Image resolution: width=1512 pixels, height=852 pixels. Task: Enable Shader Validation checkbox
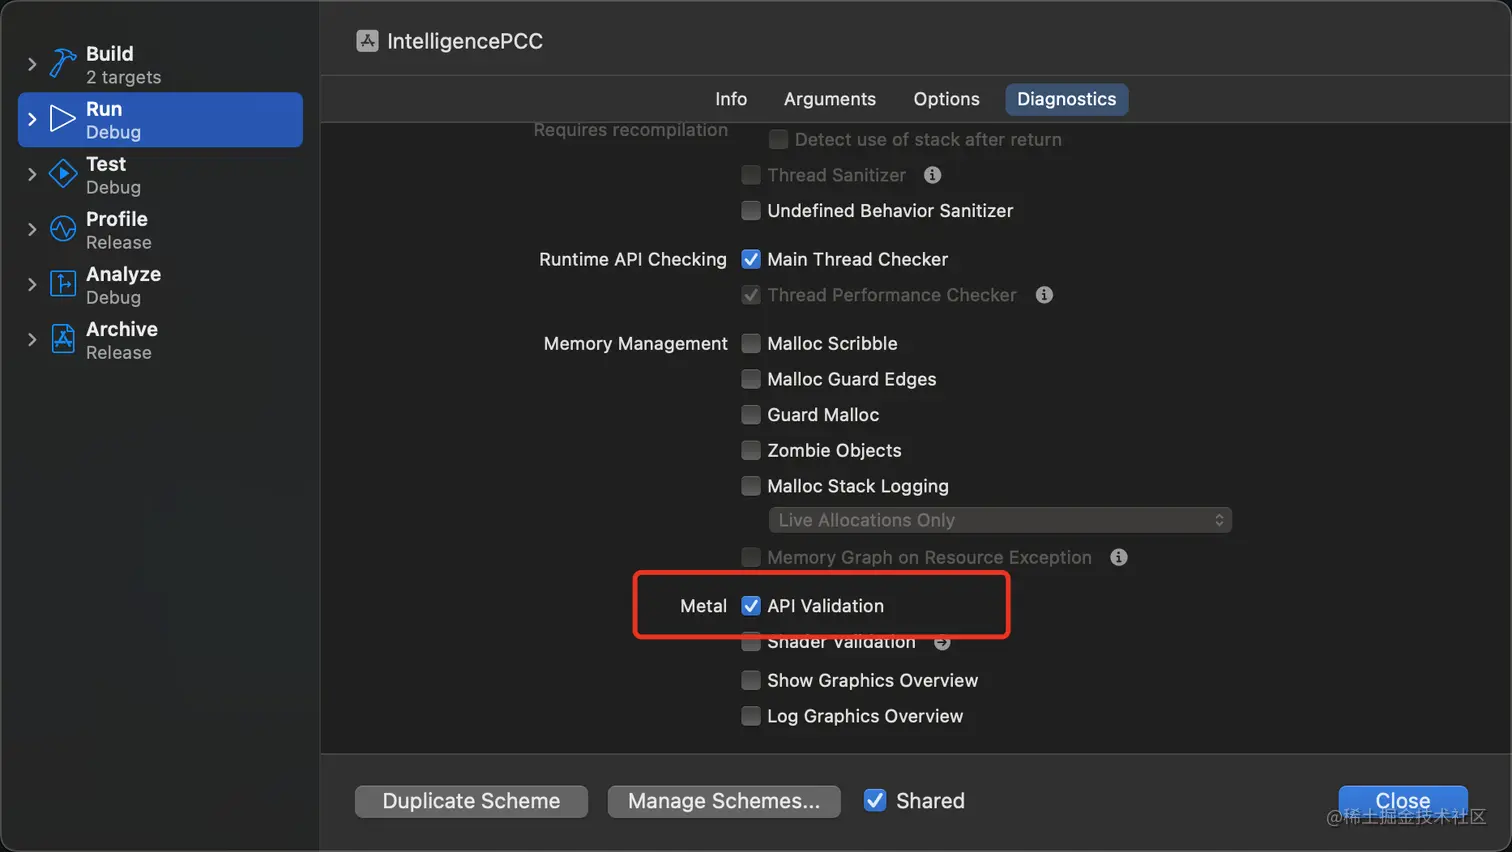(x=751, y=643)
